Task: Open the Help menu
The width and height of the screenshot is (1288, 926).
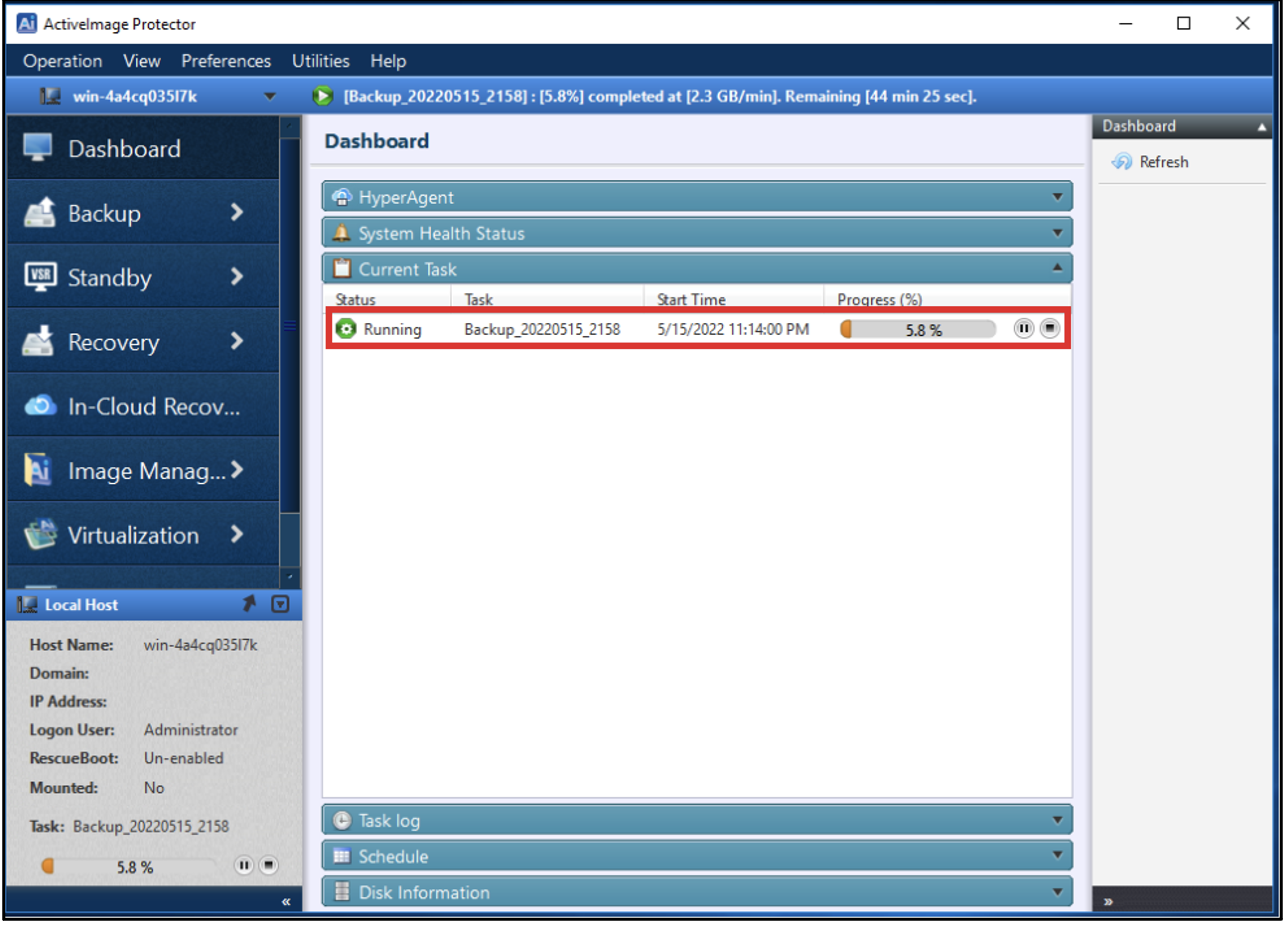Action: pyautogui.click(x=388, y=61)
